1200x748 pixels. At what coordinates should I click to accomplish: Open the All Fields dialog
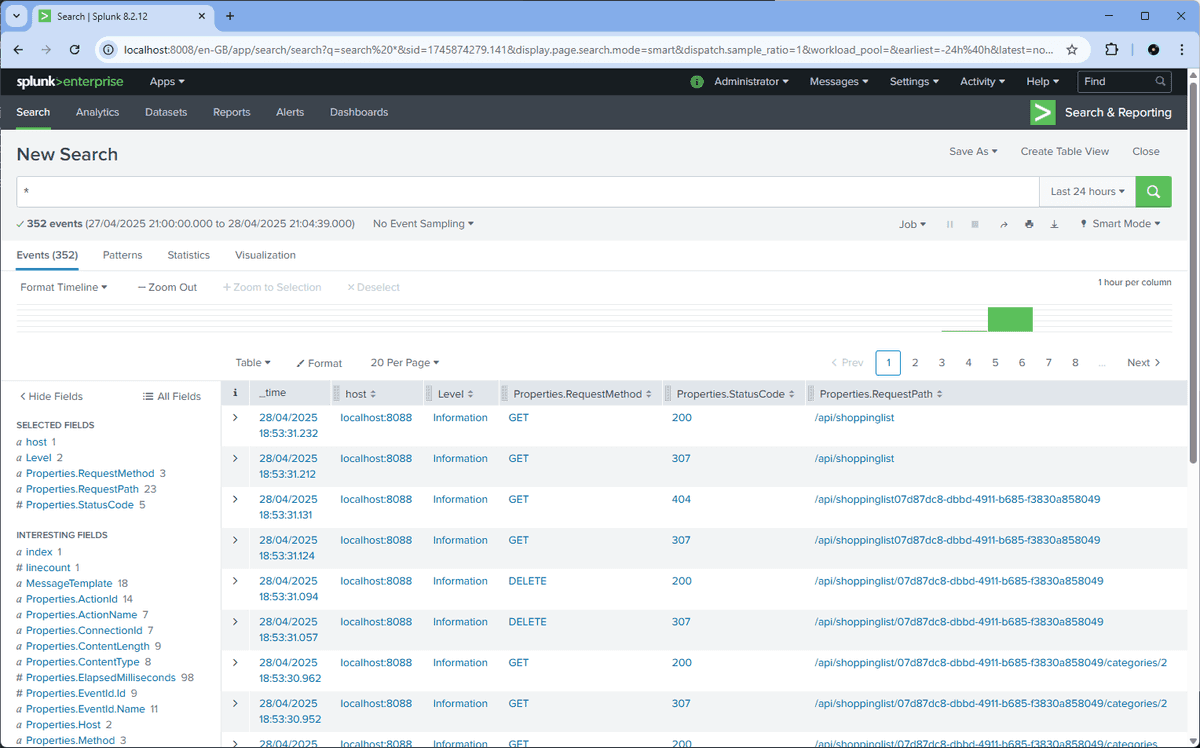178,396
